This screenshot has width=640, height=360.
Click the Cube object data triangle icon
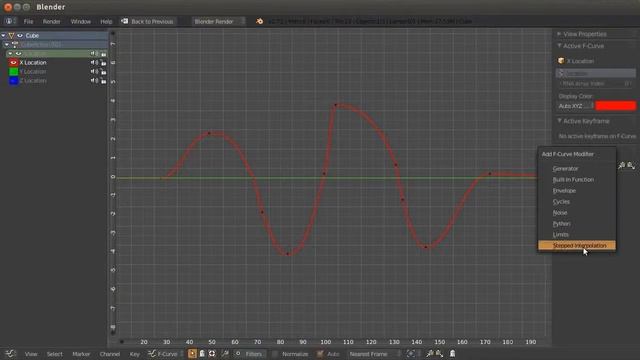click(x=11, y=36)
